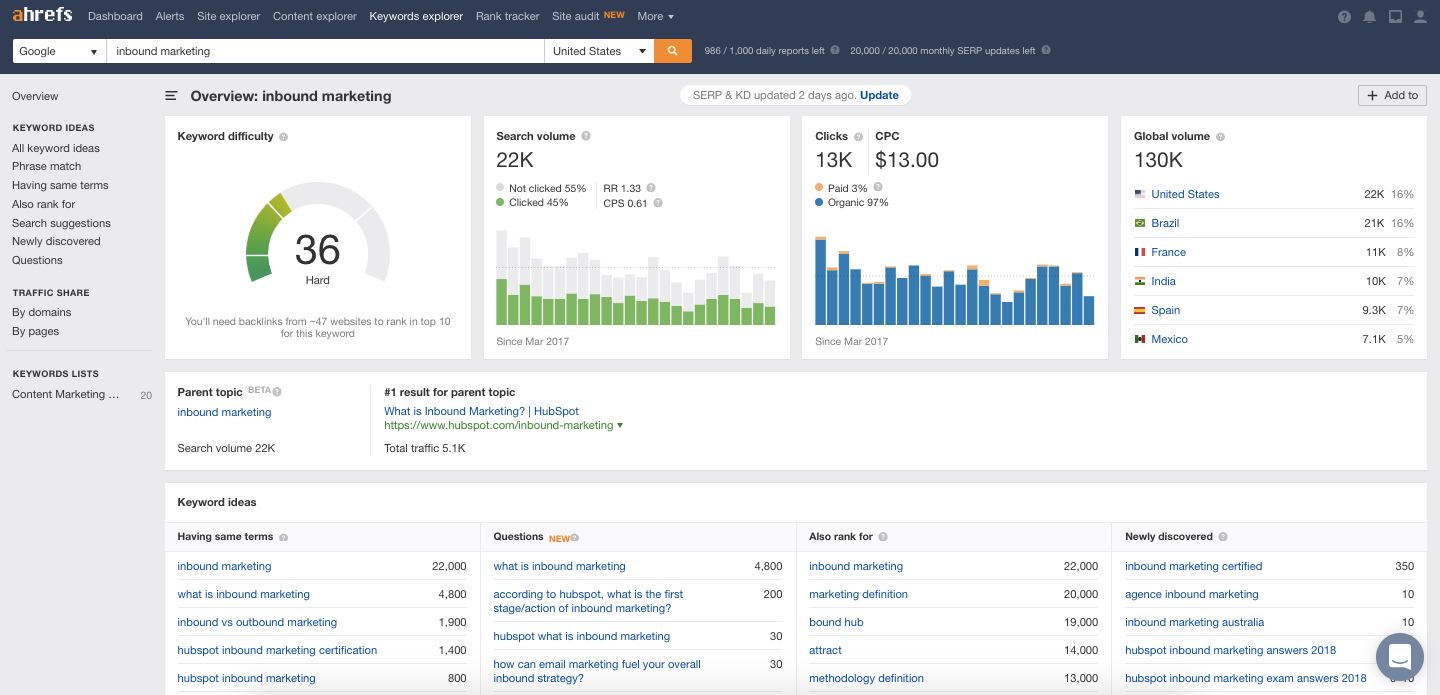
Task: Open the Dashboard tab
Action: tap(115, 16)
